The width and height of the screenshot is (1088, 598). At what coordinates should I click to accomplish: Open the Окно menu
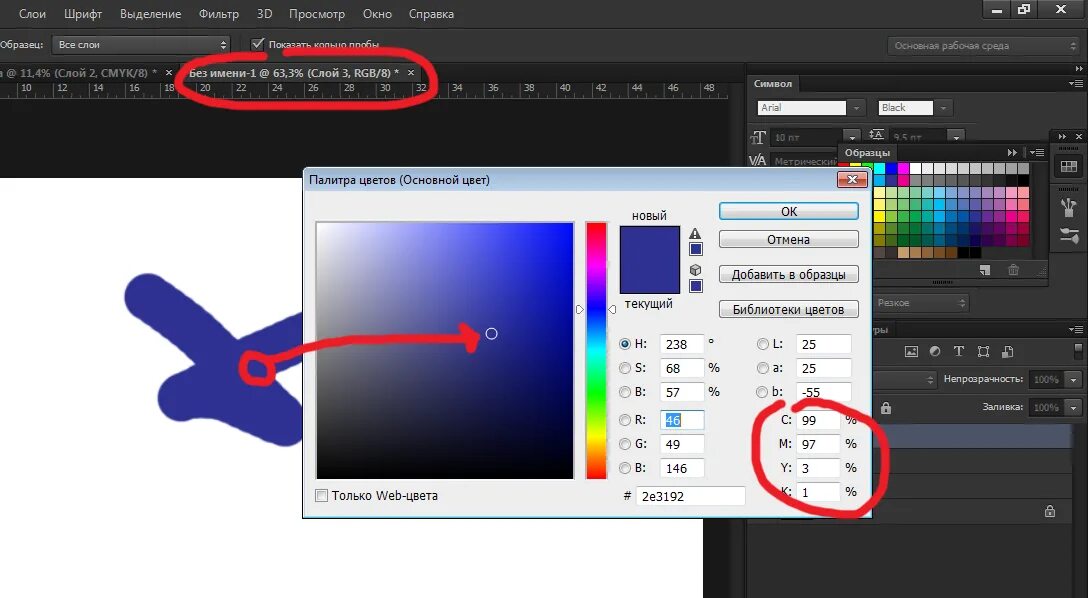pyautogui.click(x=377, y=13)
